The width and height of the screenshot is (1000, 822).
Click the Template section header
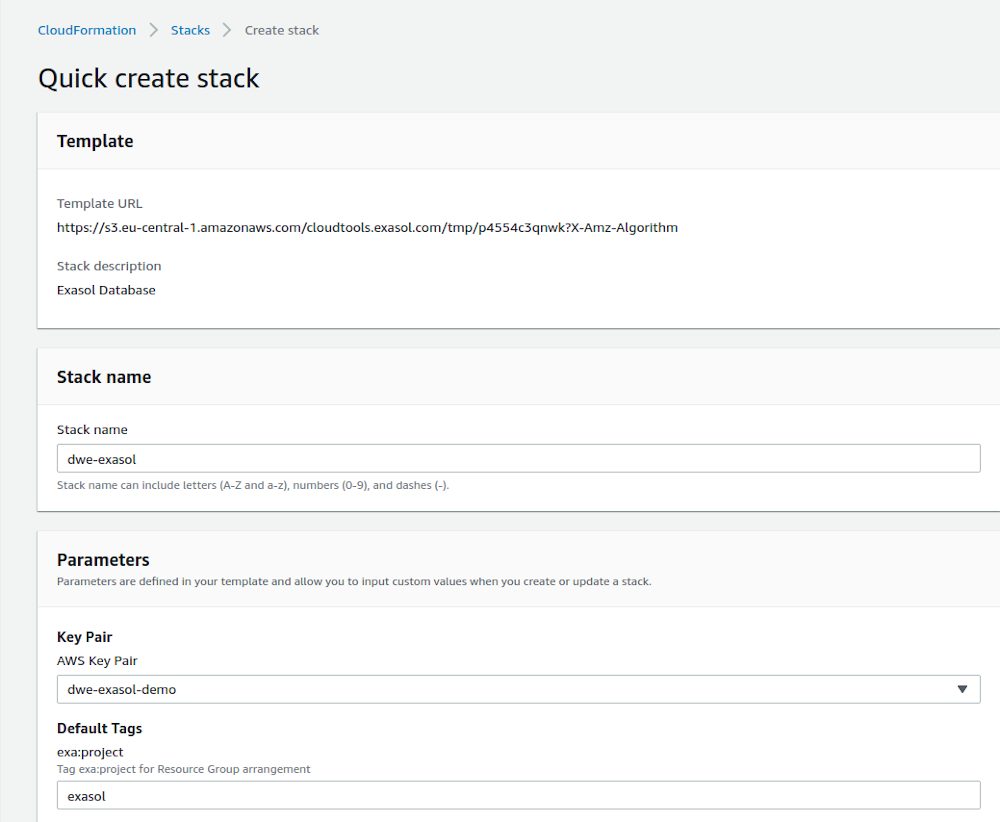coord(95,141)
